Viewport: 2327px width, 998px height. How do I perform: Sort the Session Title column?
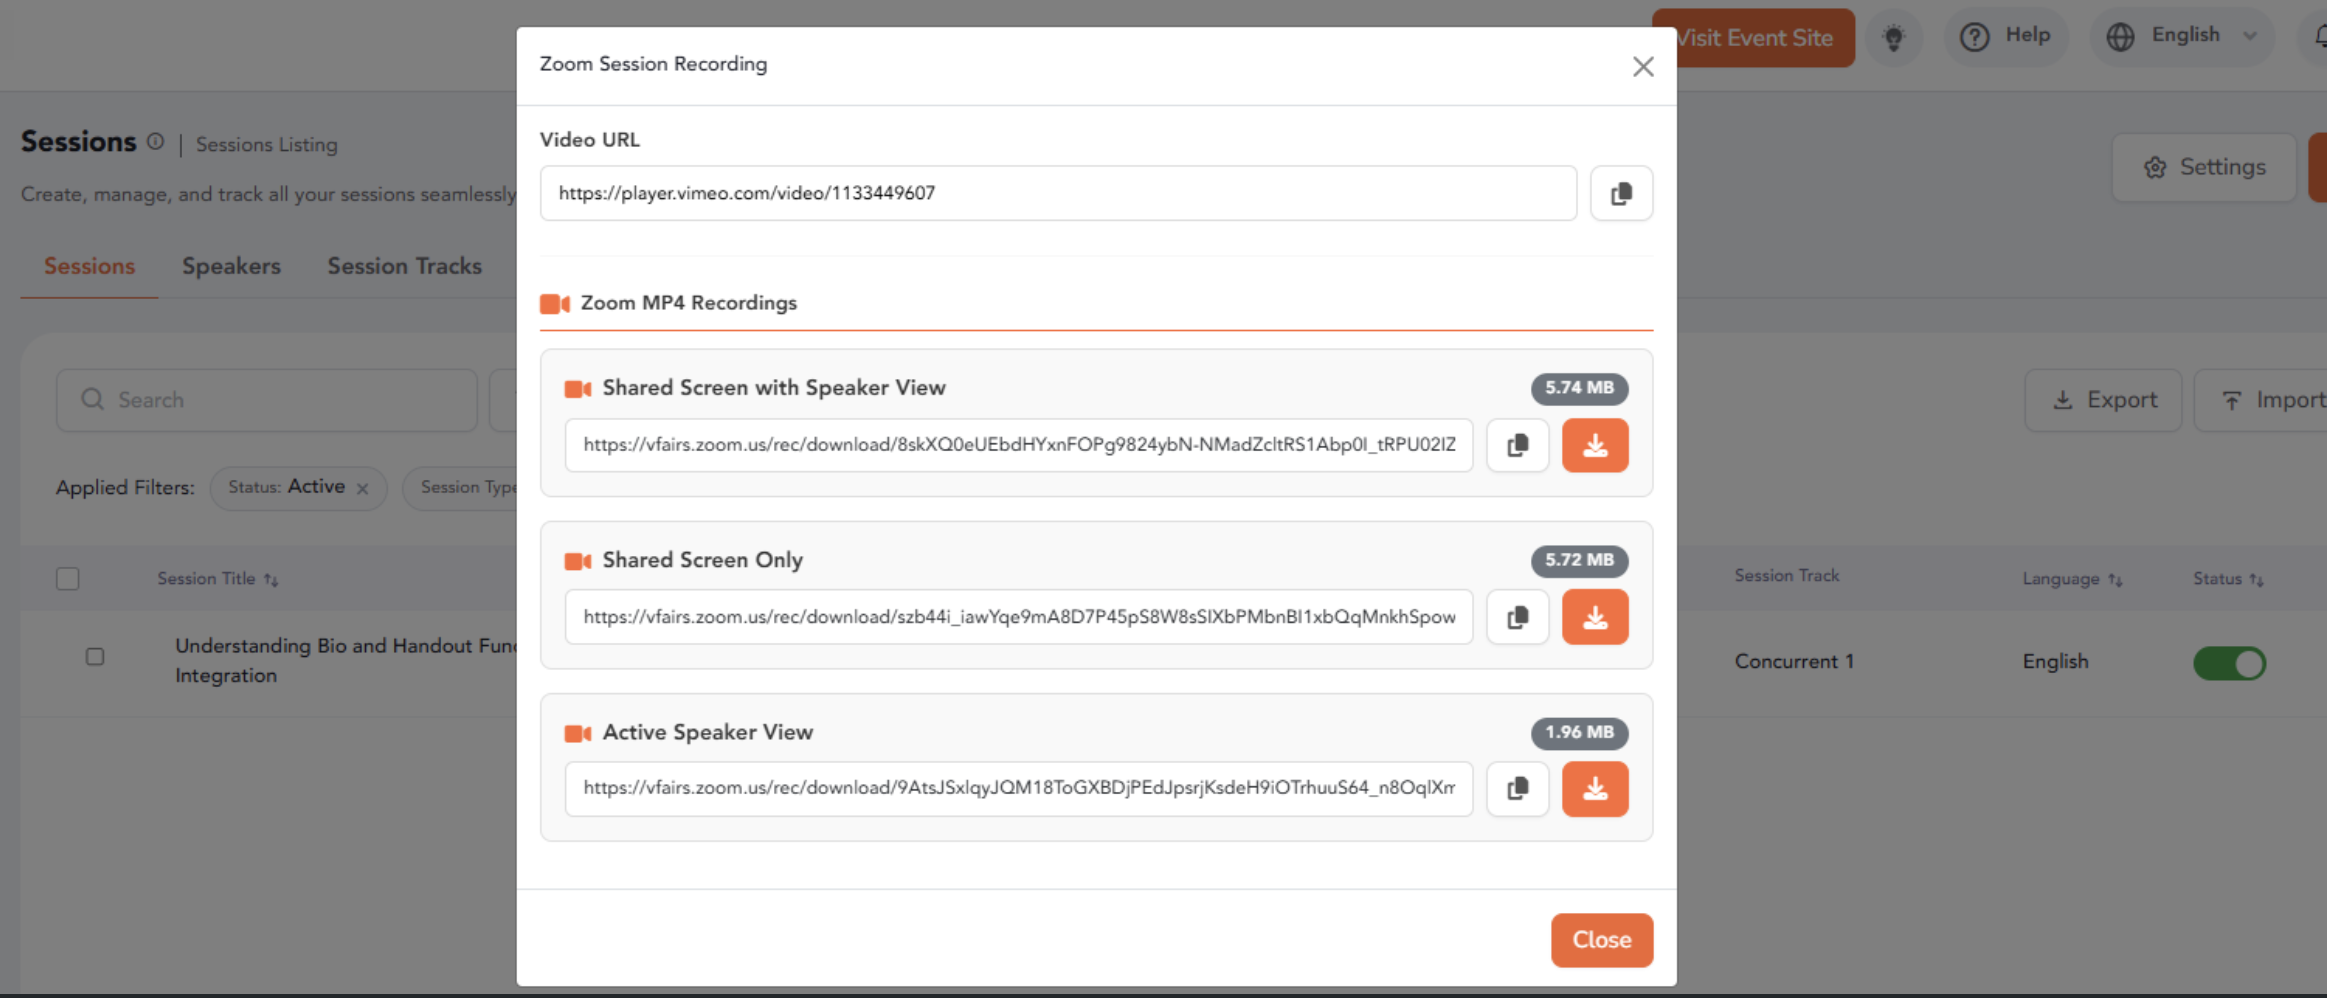pyautogui.click(x=271, y=578)
